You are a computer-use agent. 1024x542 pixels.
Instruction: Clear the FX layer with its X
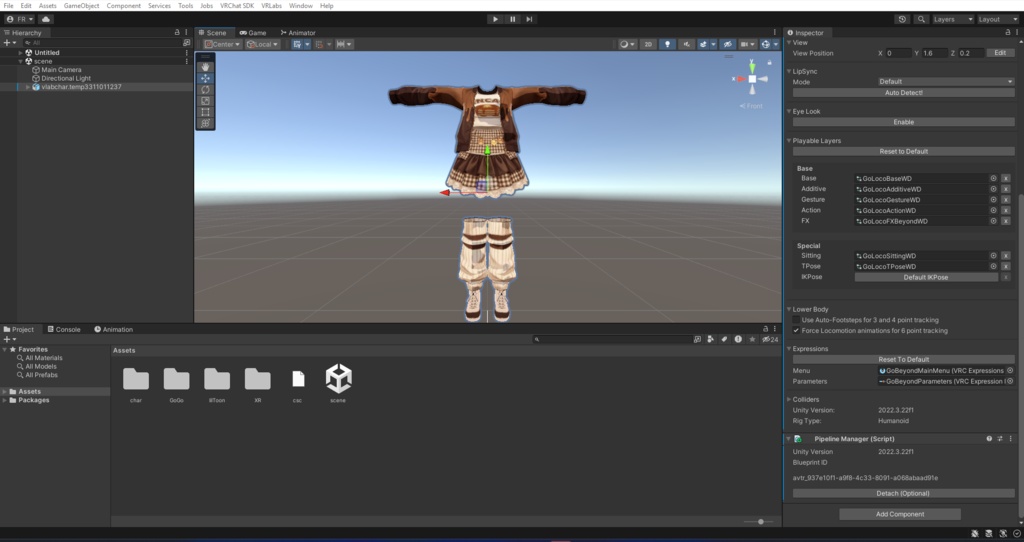tap(1006, 221)
